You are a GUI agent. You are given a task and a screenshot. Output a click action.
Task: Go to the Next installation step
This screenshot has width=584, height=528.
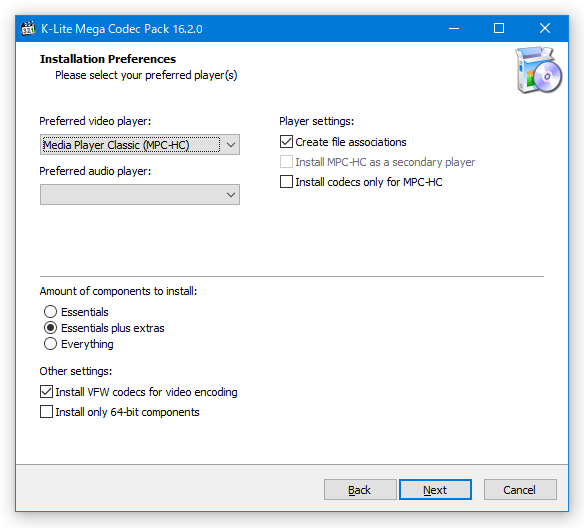click(435, 490)
